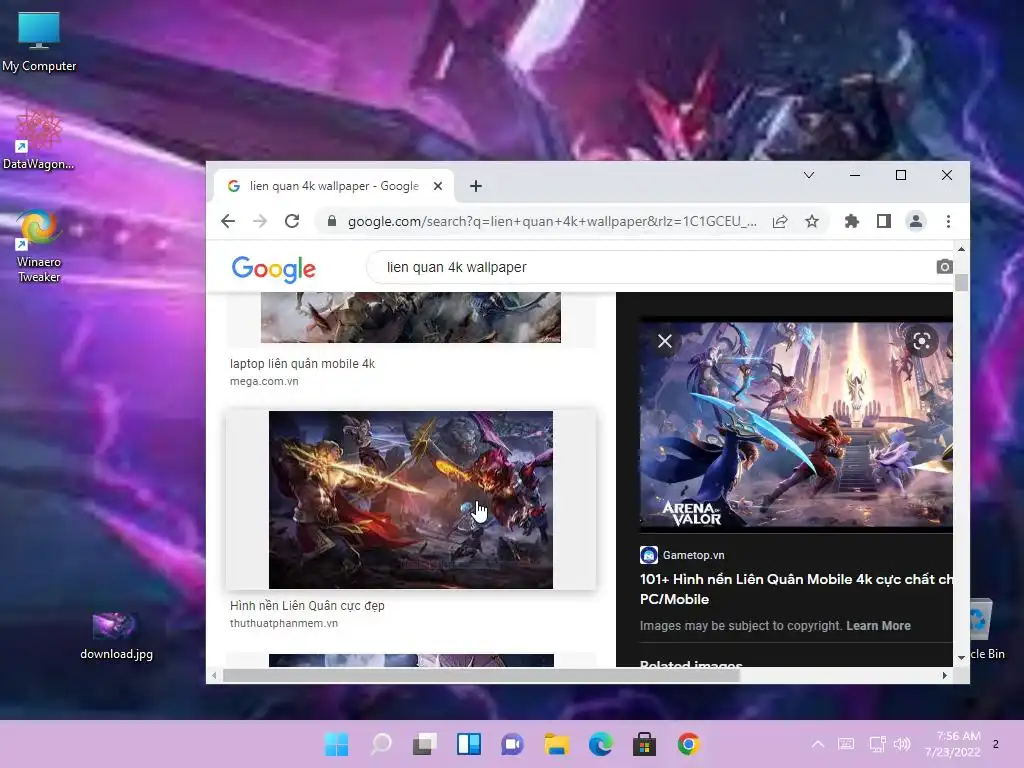Open the Arena of Valor preview image

[796, 424]
